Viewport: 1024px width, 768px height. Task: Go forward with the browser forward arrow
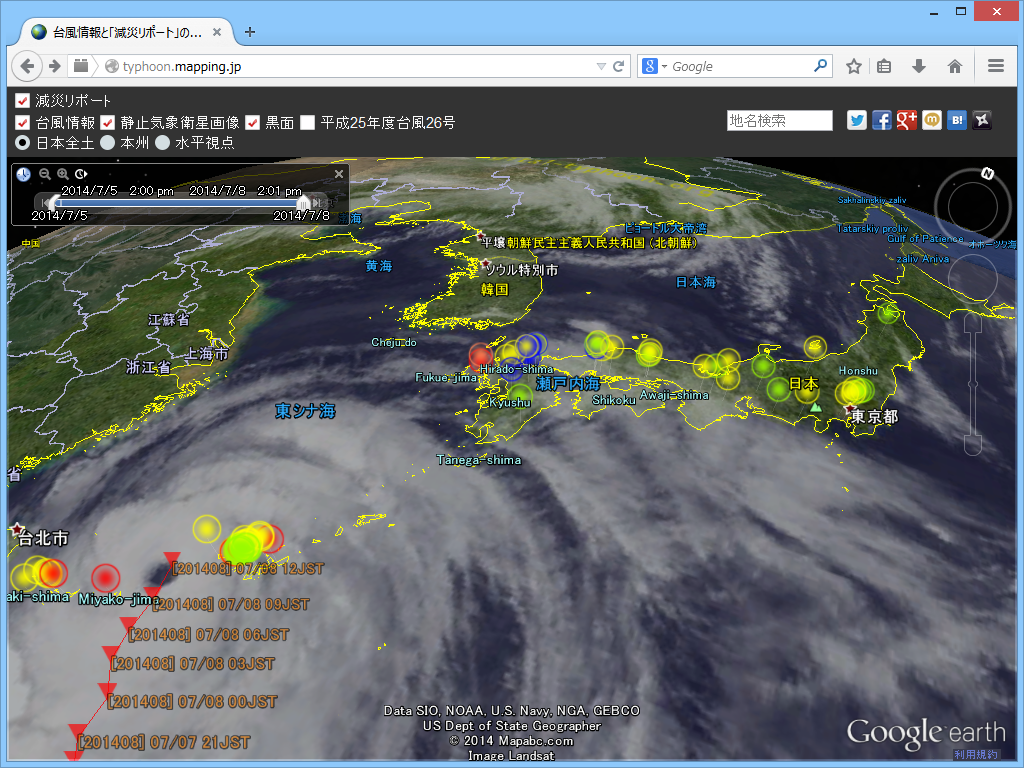point(54,66)
